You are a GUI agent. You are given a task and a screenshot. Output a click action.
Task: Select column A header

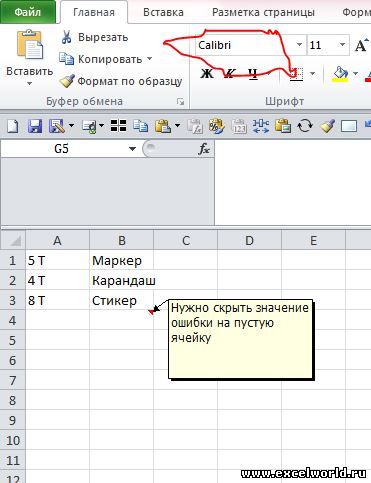coord(57,240)
